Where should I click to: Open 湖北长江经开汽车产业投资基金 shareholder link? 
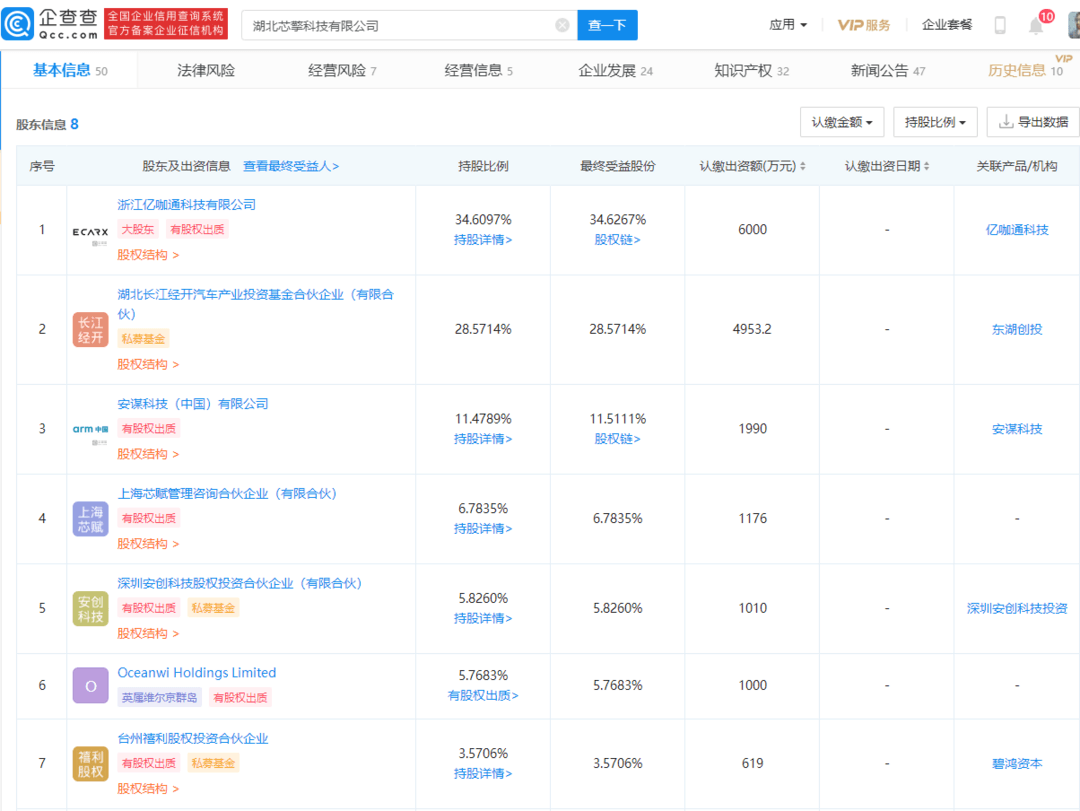(x=256, y=304)
